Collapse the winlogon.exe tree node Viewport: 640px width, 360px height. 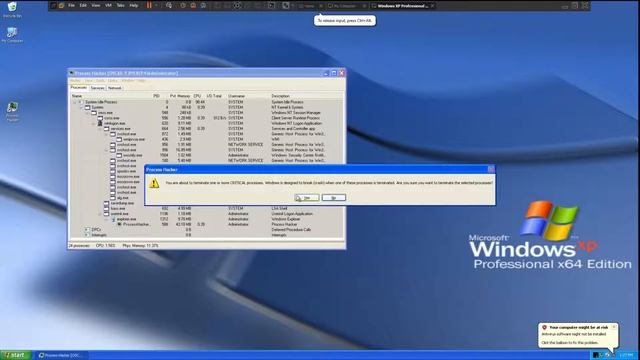(93, 123)
